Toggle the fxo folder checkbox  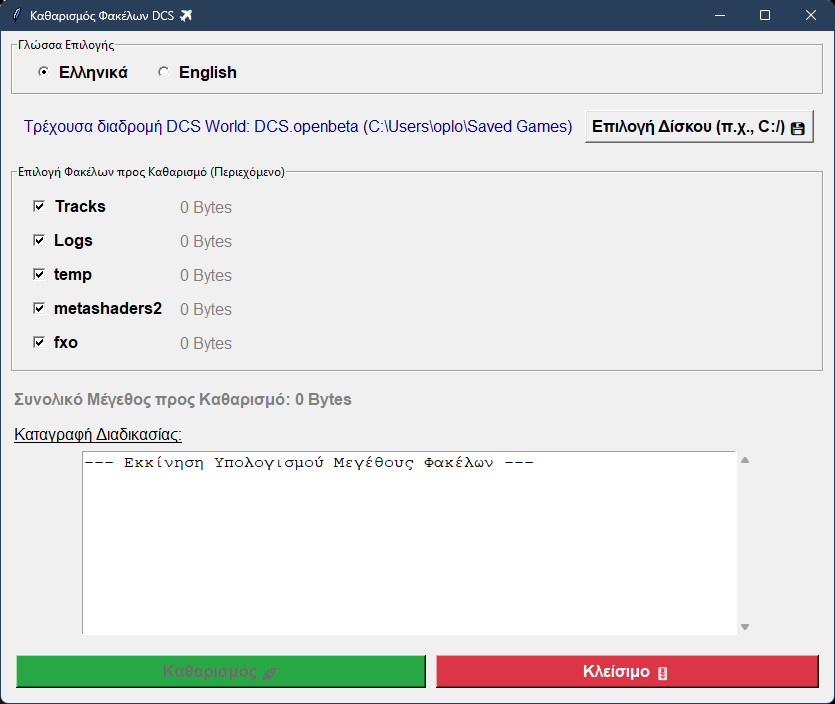(39, 342)
